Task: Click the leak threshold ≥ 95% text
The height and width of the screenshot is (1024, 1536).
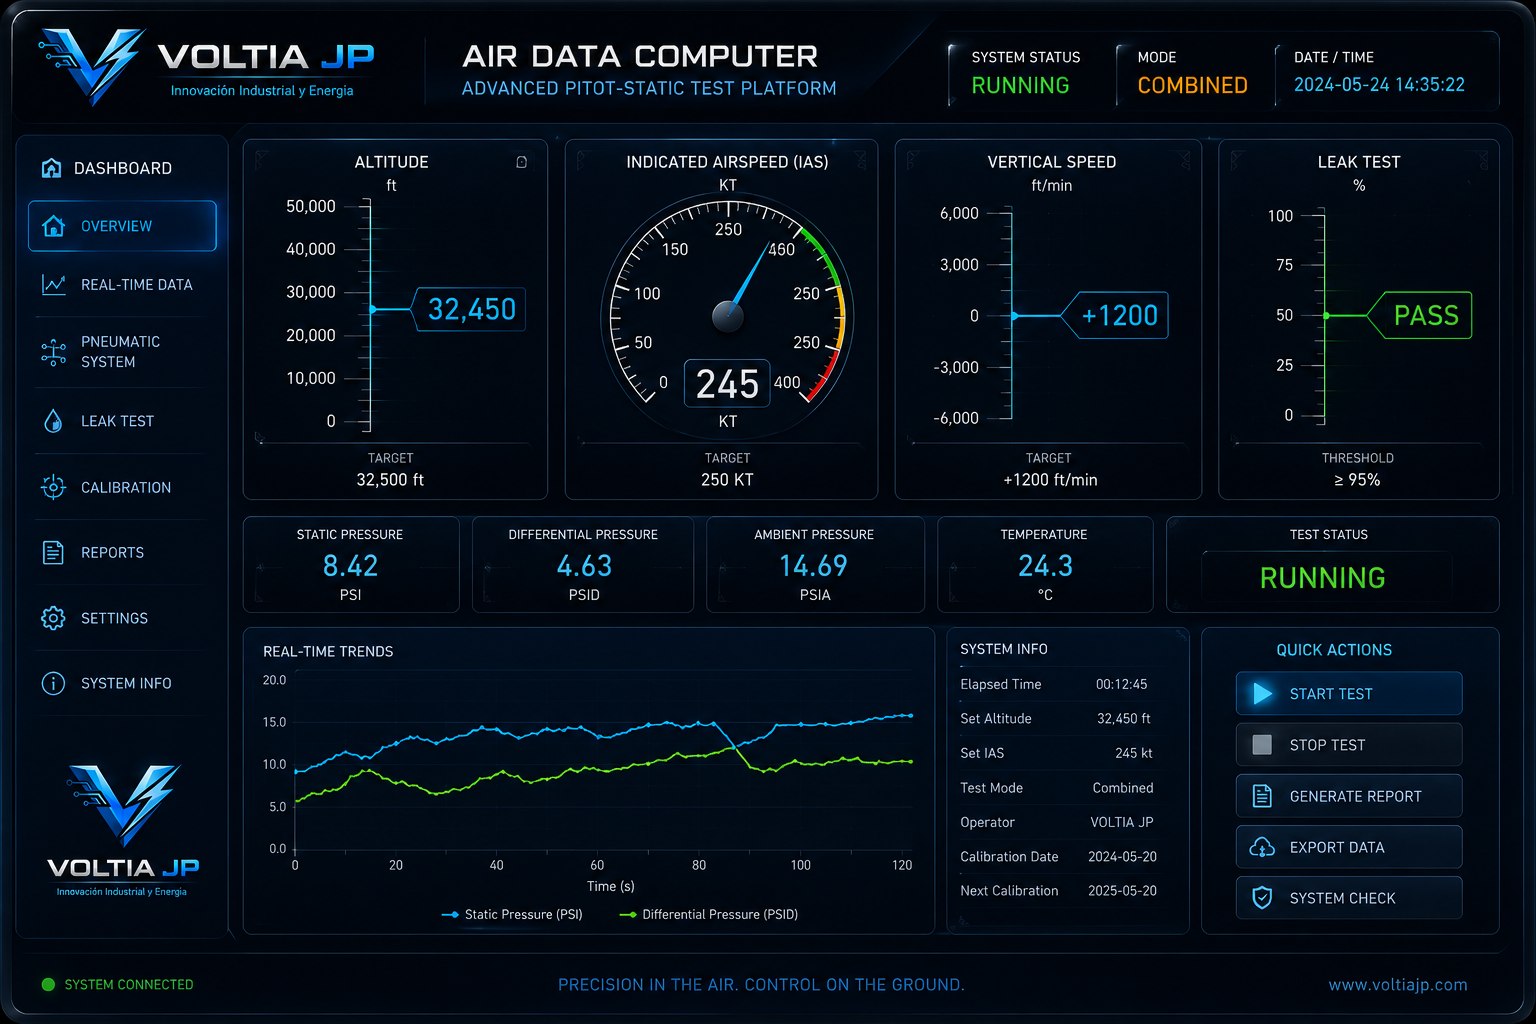Action: click(1357, 480)
